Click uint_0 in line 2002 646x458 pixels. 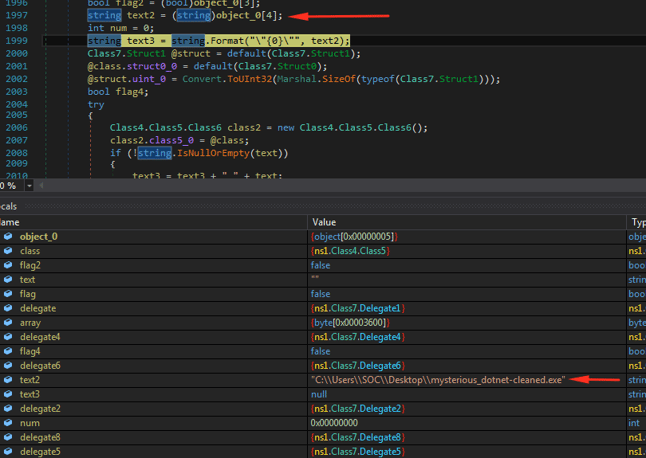[x=149, y=79]
